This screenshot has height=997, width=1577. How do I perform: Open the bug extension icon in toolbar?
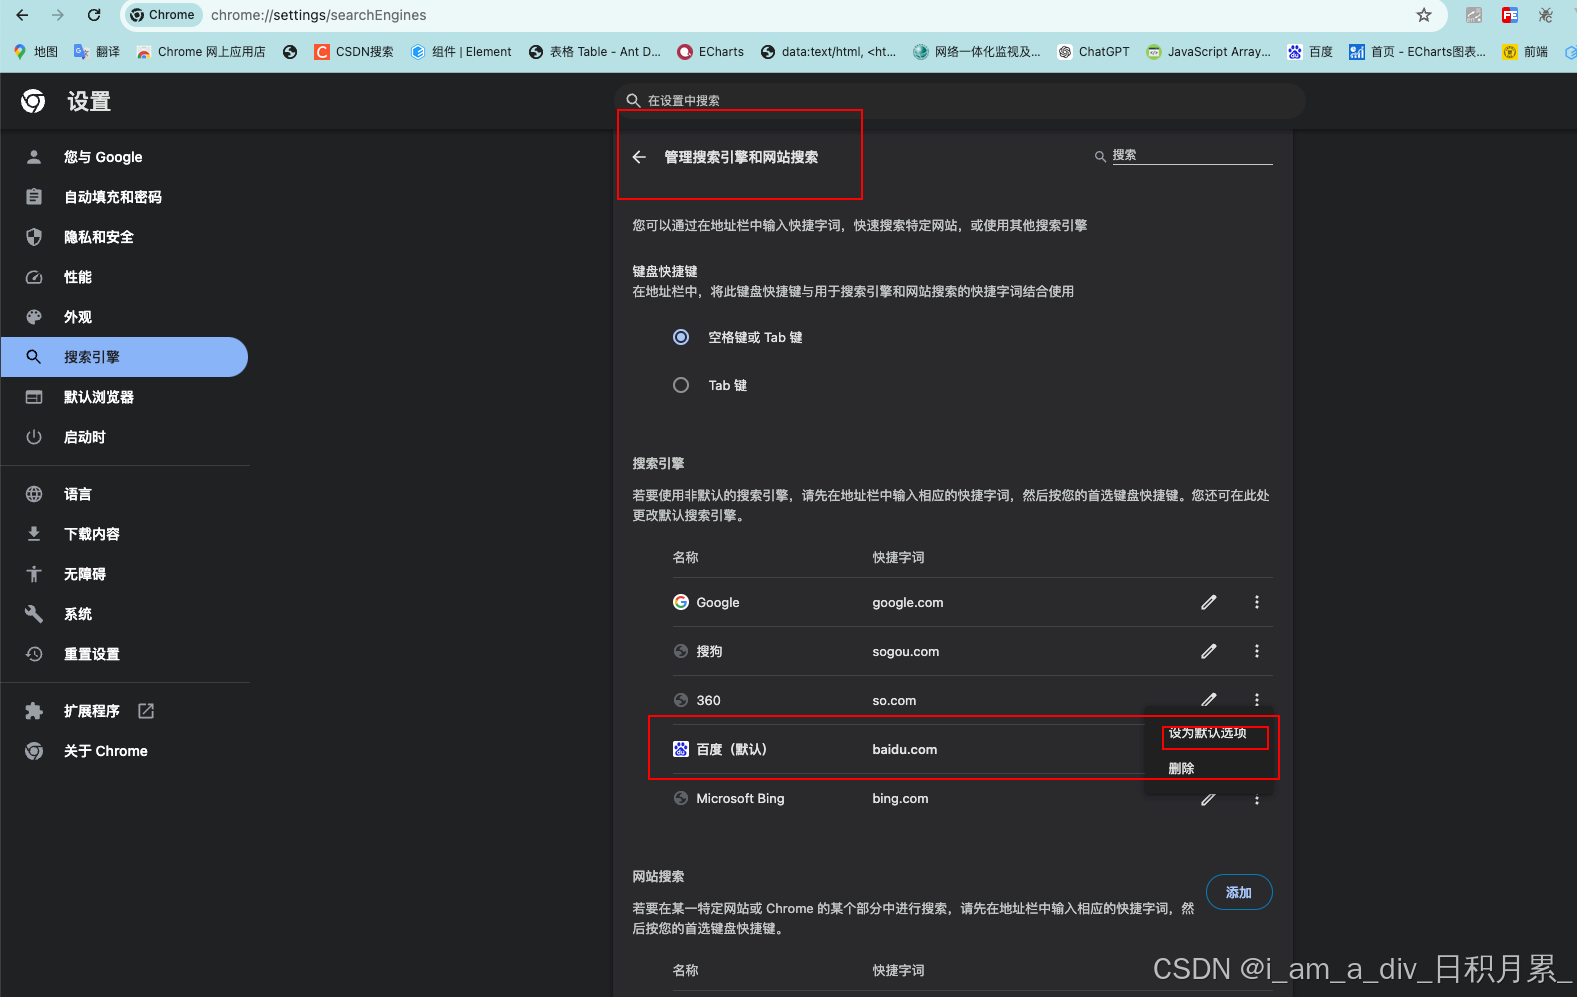pos(1546,15)
